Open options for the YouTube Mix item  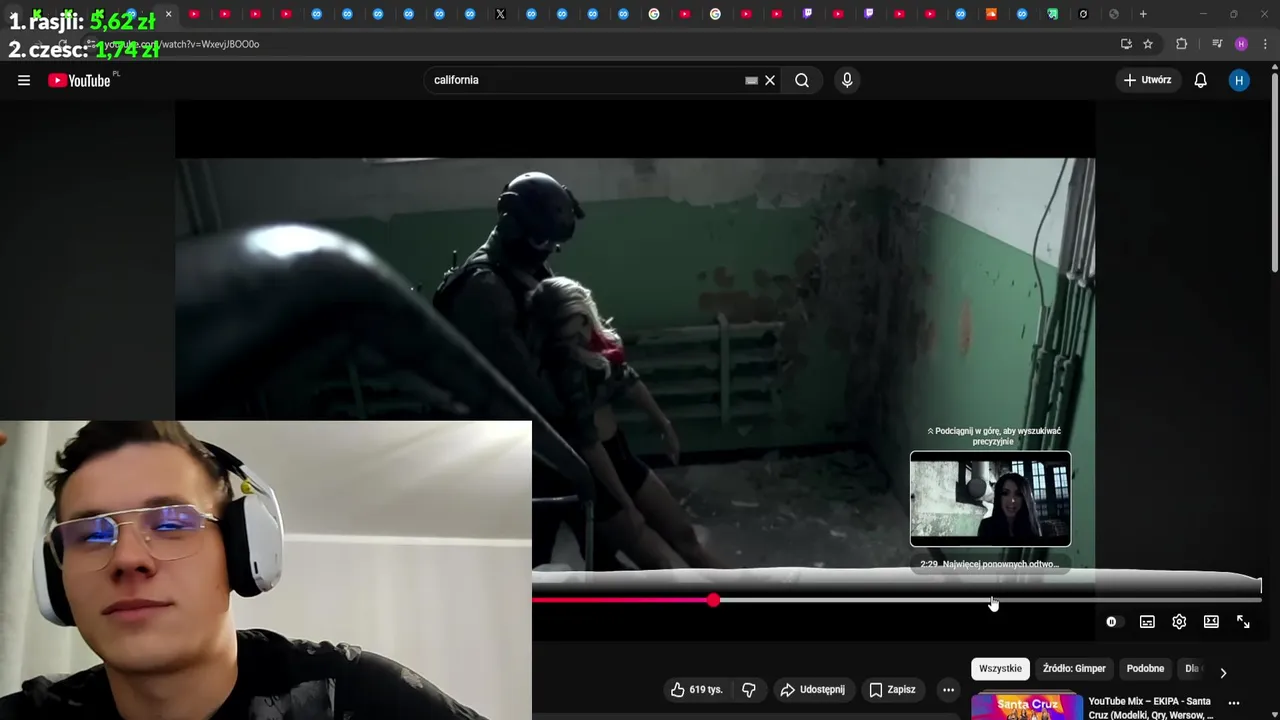(1234, 703)
